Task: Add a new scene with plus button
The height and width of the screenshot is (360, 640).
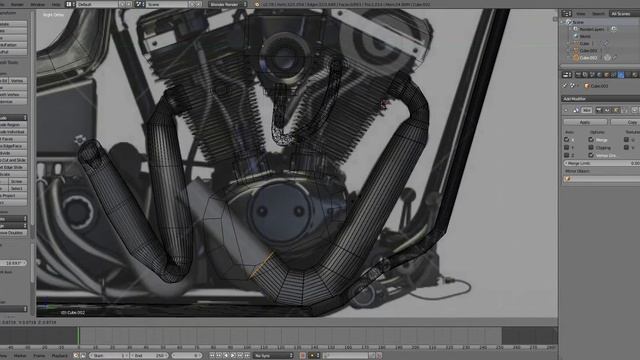Action: (x=192, y=4)
